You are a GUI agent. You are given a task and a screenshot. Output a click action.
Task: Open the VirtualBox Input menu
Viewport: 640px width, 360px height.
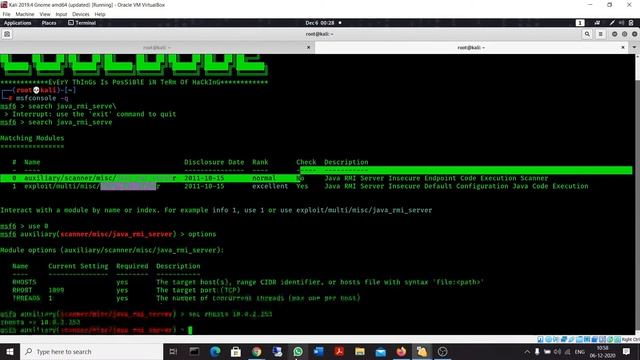61,14
